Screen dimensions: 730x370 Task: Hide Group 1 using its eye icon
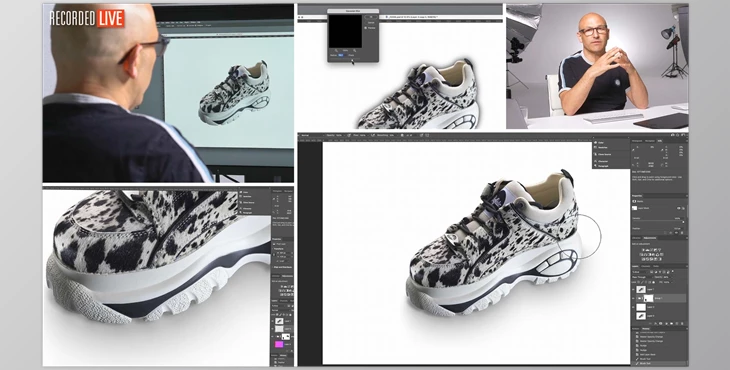pos(633,298)
